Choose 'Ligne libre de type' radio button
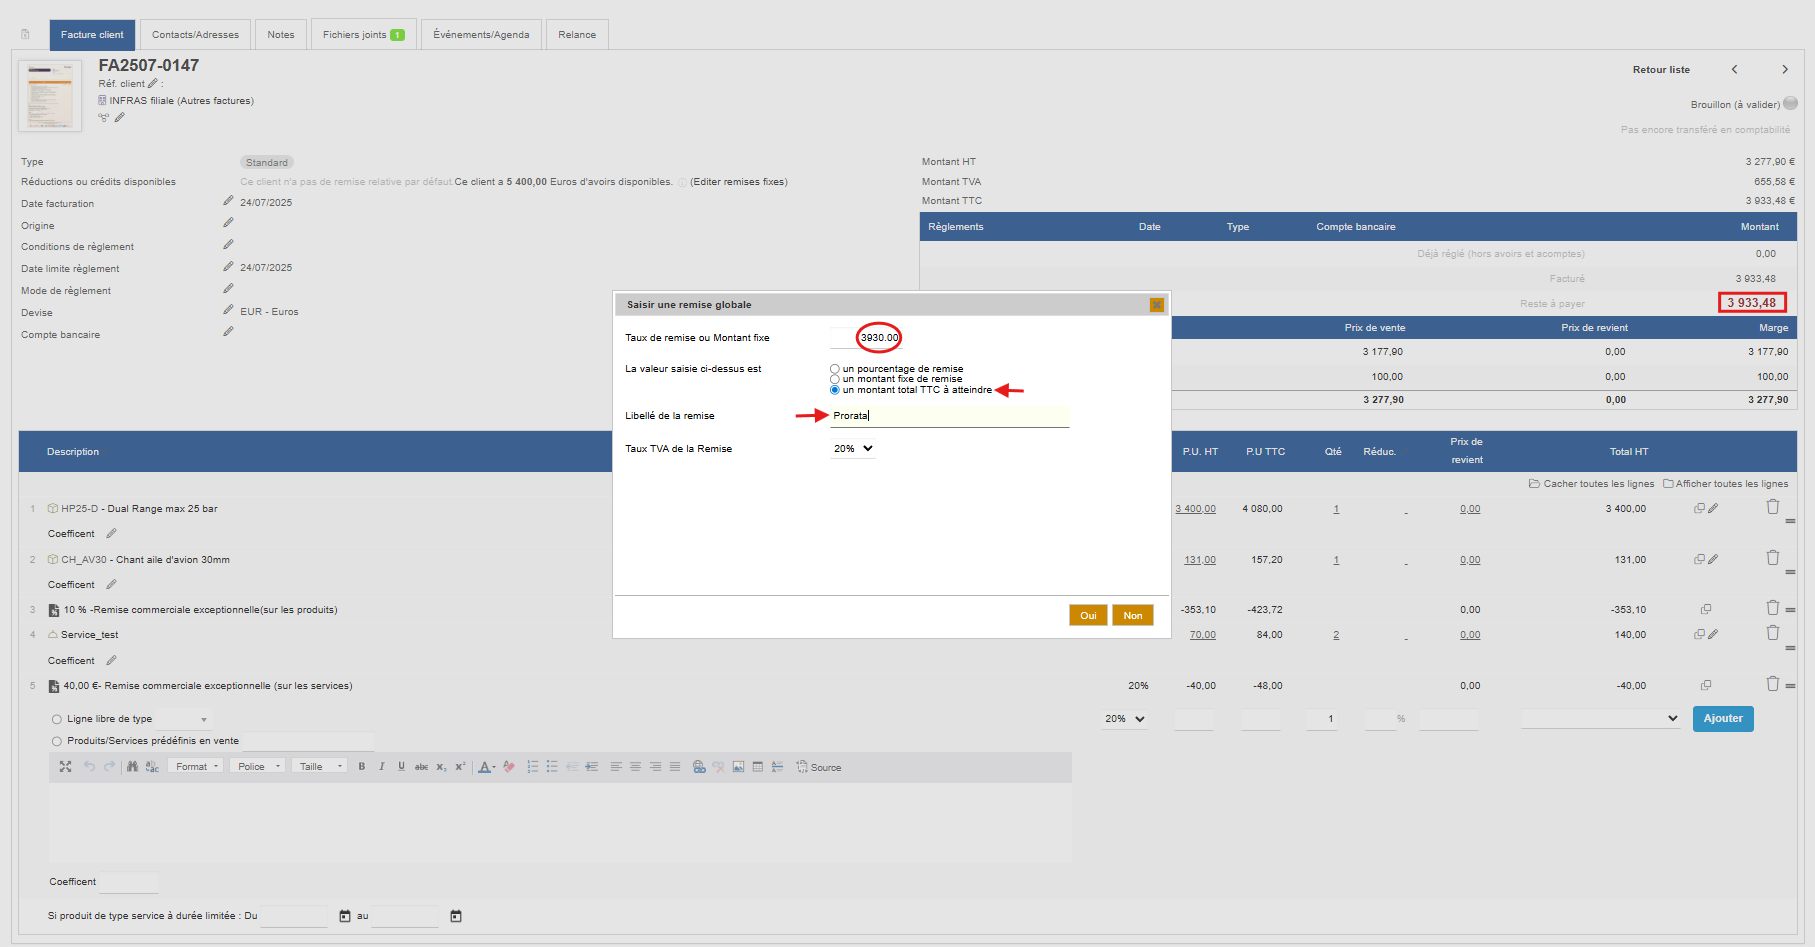The height and width of the screenshot is (947, 1815). pyautogui.click(x=57, y=719)
